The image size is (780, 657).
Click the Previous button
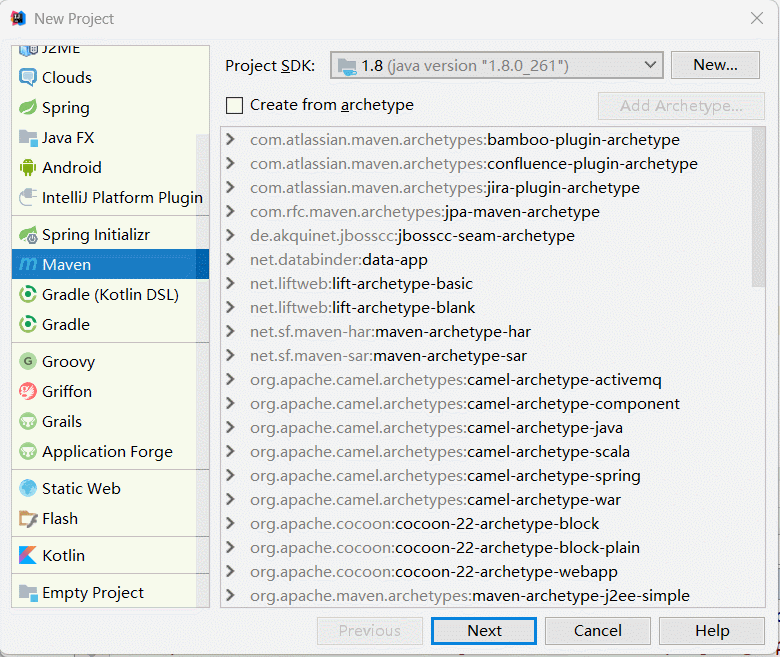pyautogui.click(x=370, y=631)
